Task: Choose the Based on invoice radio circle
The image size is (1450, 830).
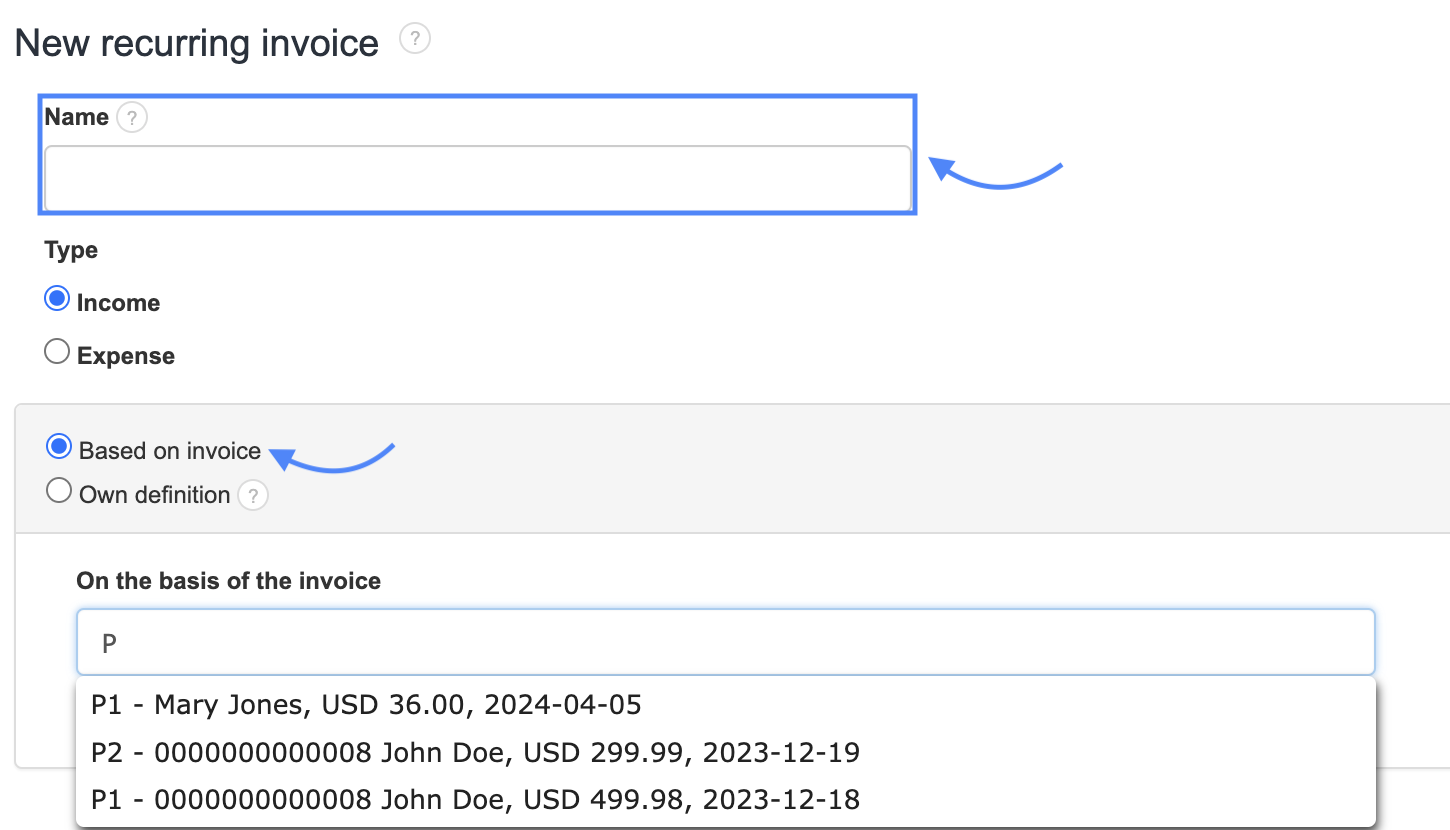Action: (x=60, y=447)
